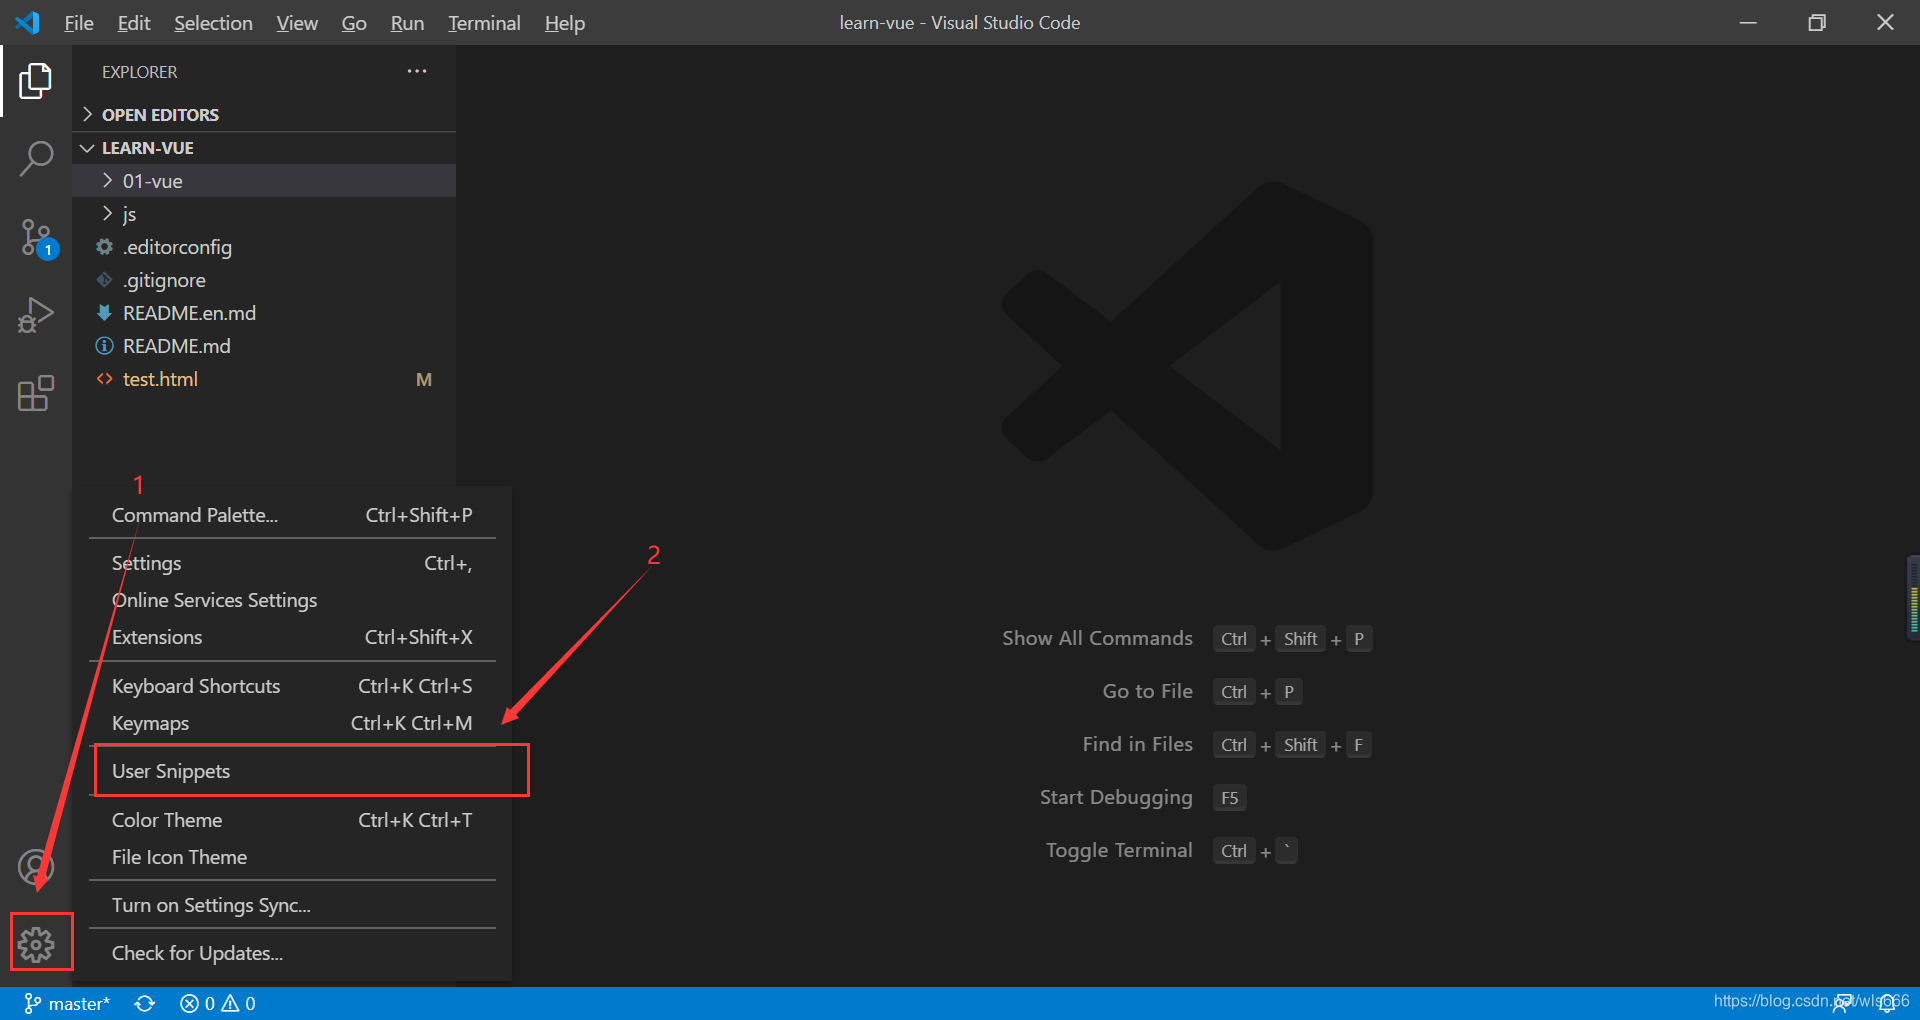
Task: Click the test.html file icon
Action: tap(104, 379)
